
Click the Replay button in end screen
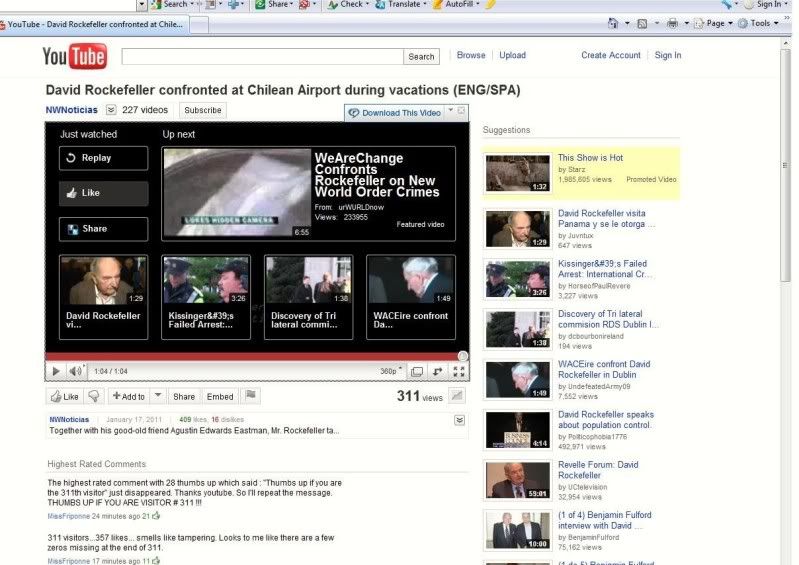(103, 158)
